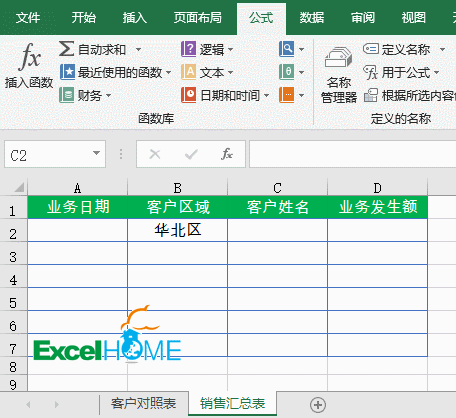456x418 pixels.
Task: Expand the 日期和时间 dropdown arrow
Action: coord(266,96)
